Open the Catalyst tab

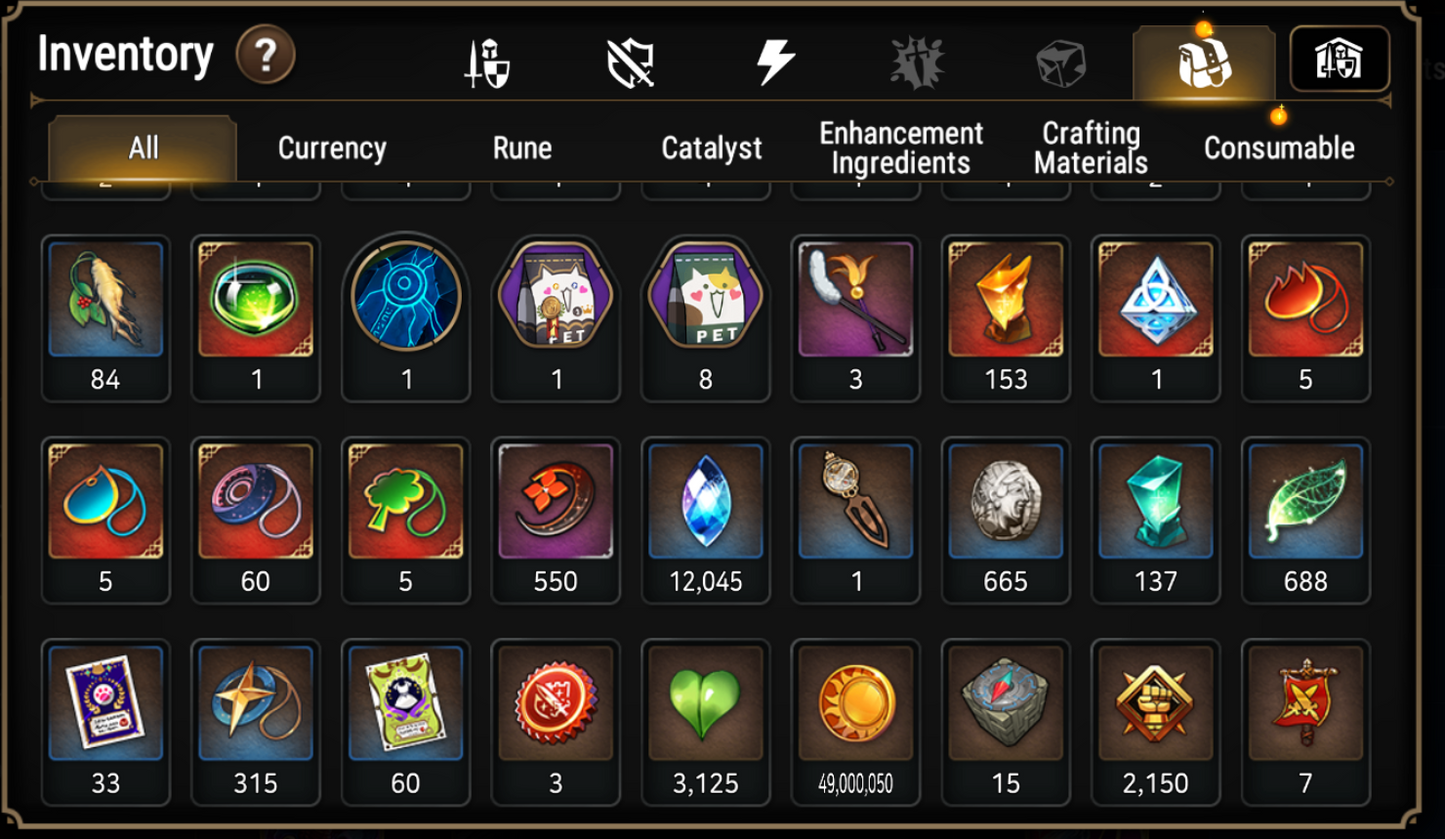tap(712, 148)
